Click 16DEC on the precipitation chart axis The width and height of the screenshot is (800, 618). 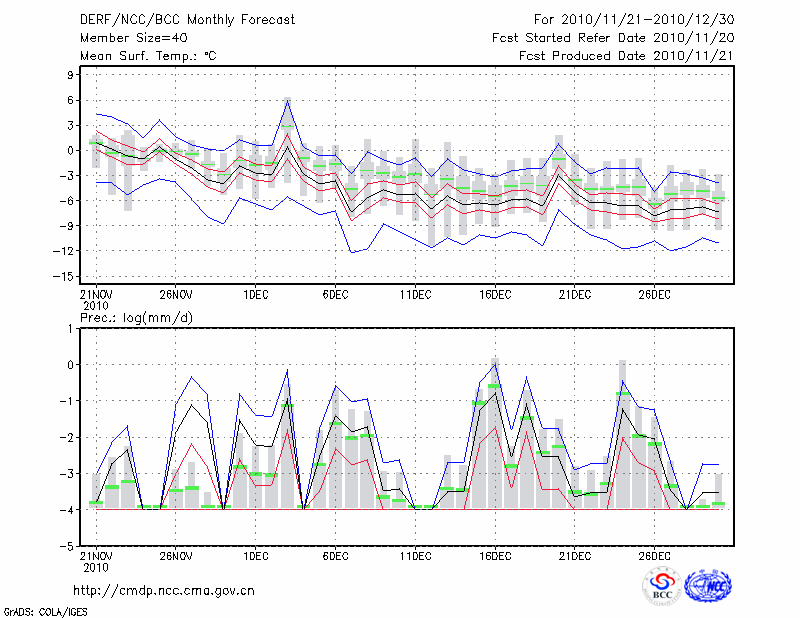click(x=495, y=555)
